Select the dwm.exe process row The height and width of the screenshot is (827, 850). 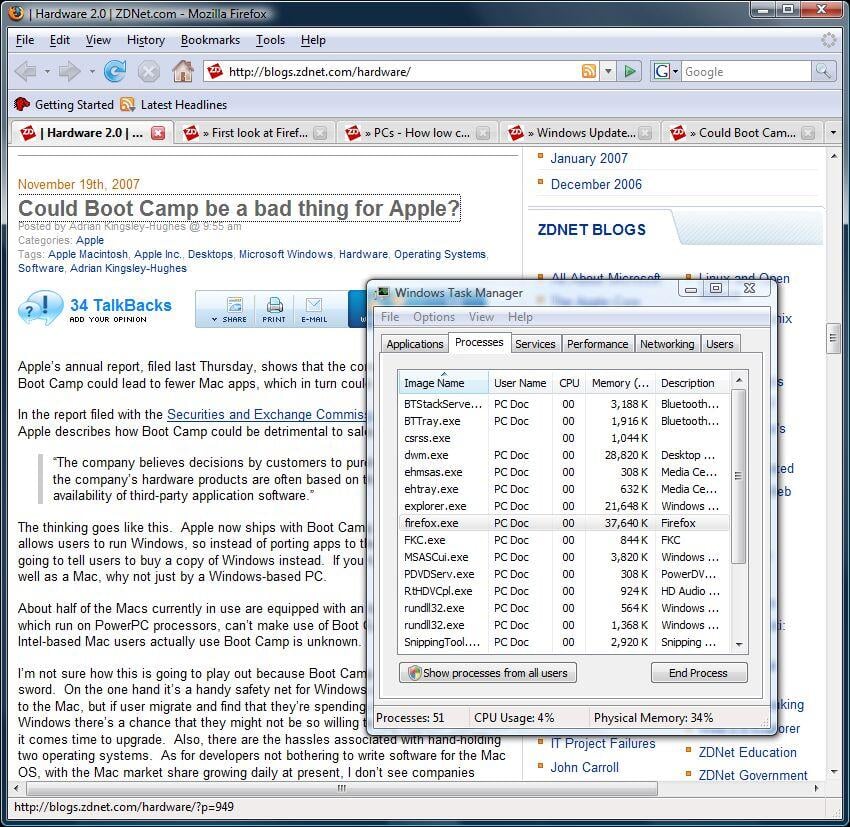pyautogui.click(x=564, y=455)
